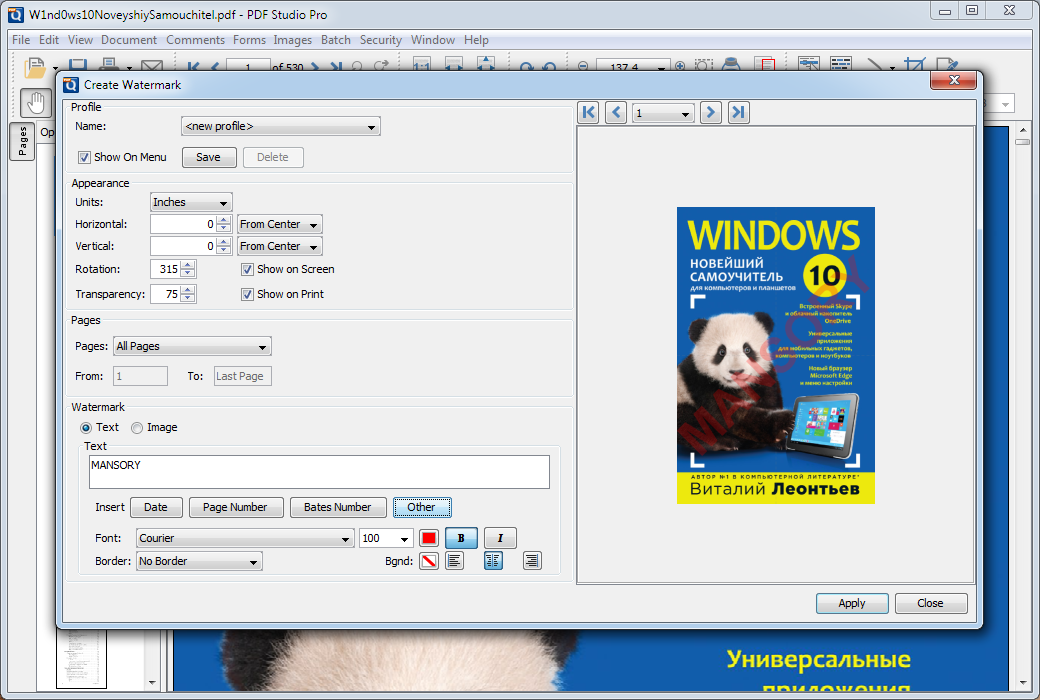This screenshot has height=700, width=1040.
Task: Open the Pages dropdown showing All Pages
Action: click(x=192, y=346)
